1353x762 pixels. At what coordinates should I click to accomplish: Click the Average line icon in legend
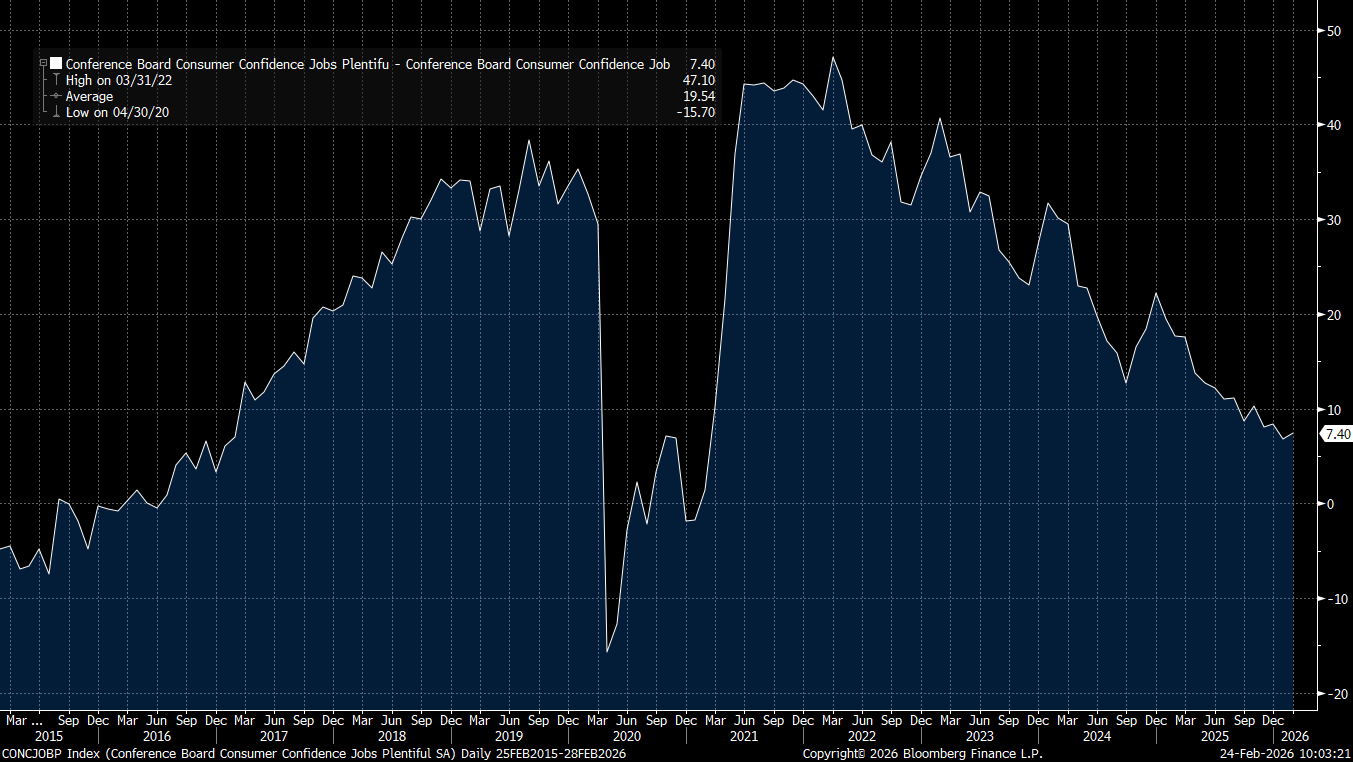point(56,96)
